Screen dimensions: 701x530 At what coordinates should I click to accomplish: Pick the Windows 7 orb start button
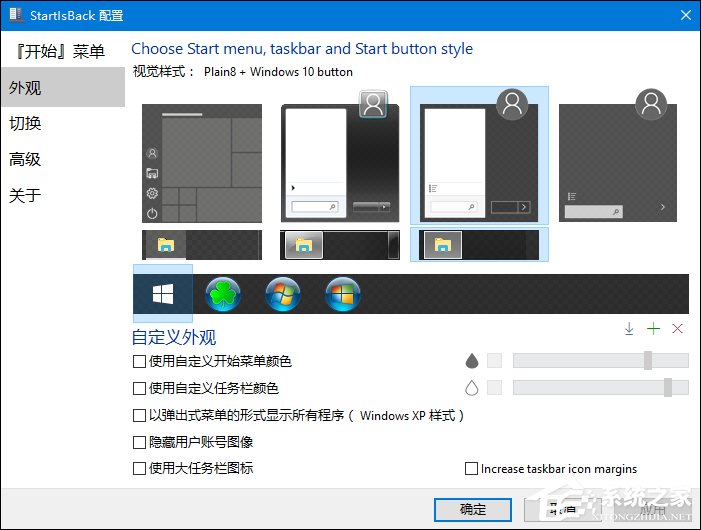click(283, 294)
